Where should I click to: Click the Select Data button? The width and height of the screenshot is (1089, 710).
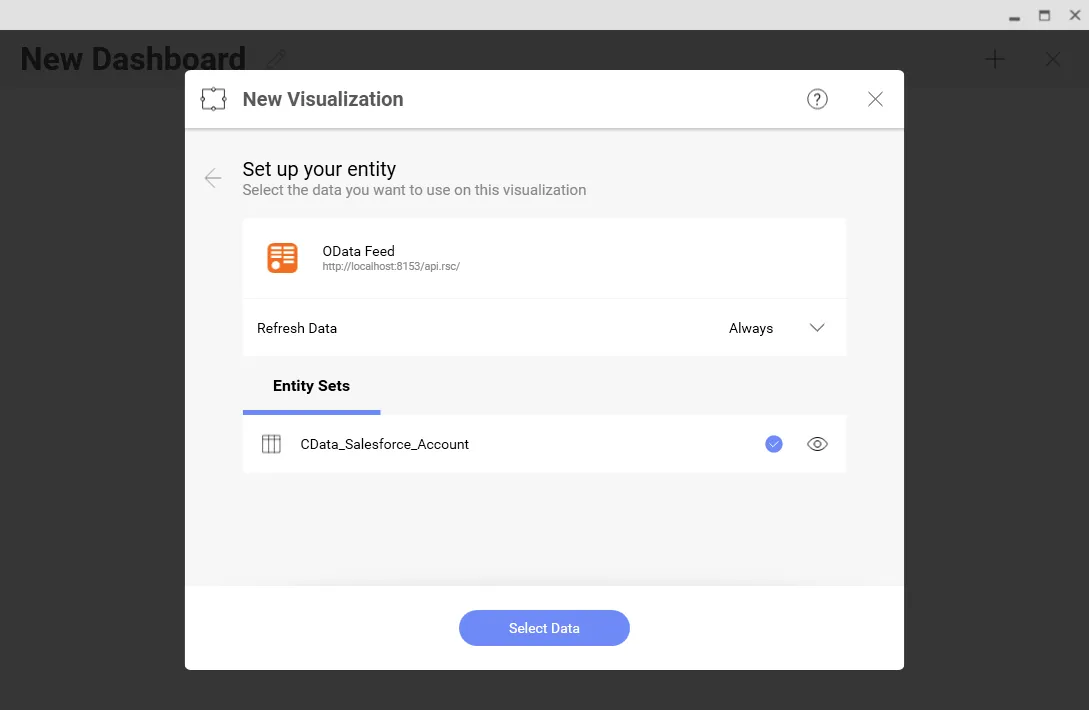pos(544,628)
